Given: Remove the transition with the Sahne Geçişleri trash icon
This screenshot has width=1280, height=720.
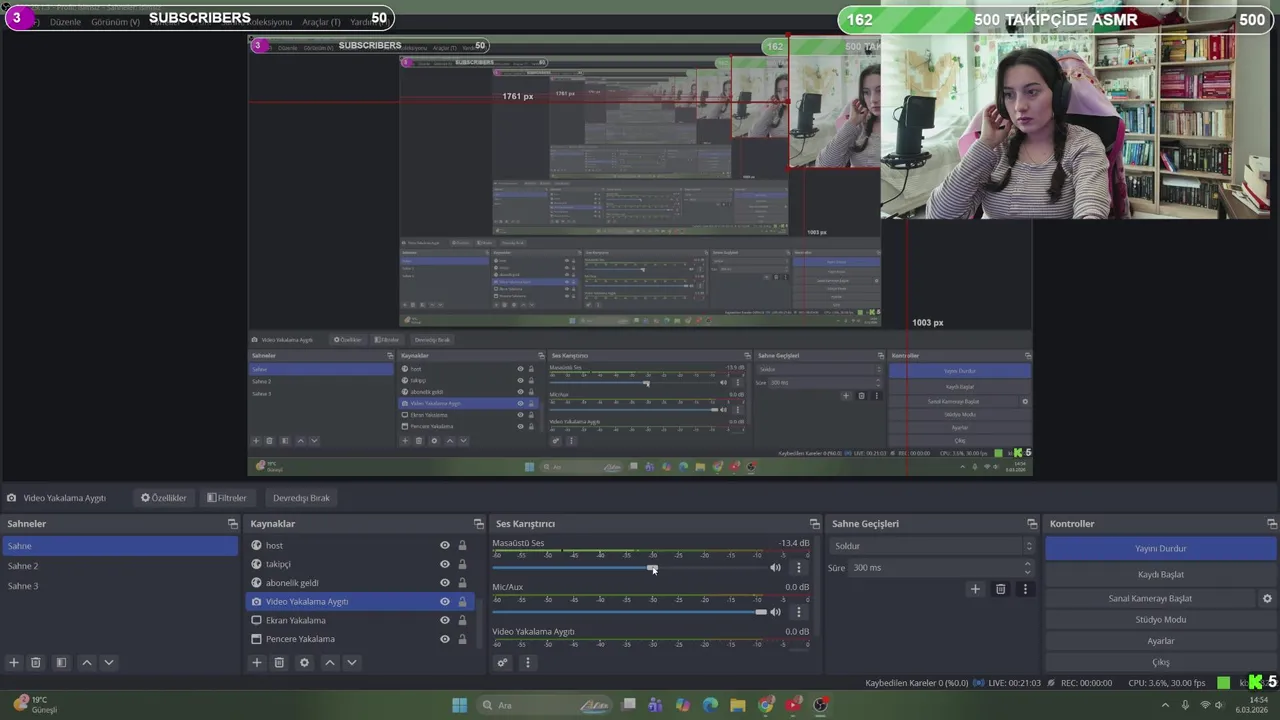Looking at the screenshot, I should point(1000,589).
